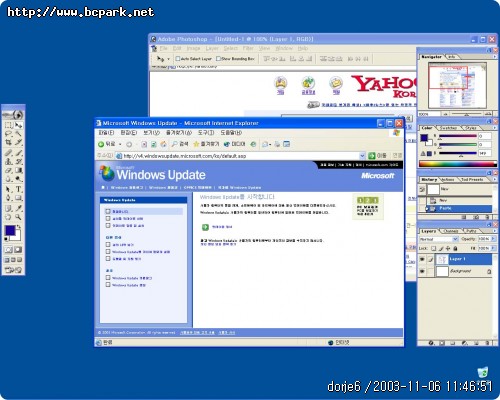
Task: Enable Show Bounding Box checkbox
Action: pos(218,59)
